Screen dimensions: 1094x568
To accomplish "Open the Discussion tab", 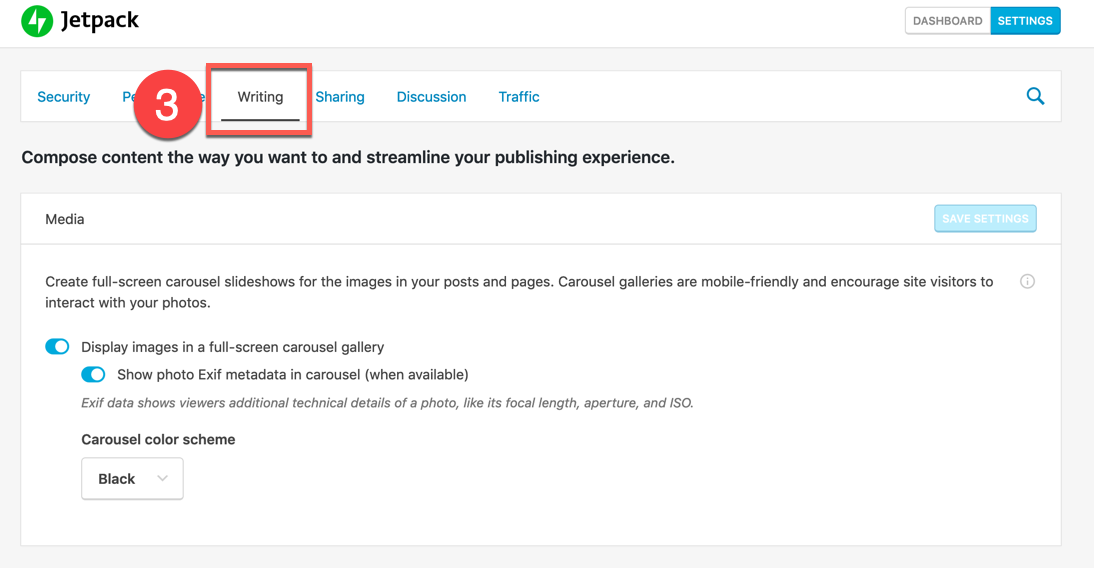I will (x=431, y=97).
